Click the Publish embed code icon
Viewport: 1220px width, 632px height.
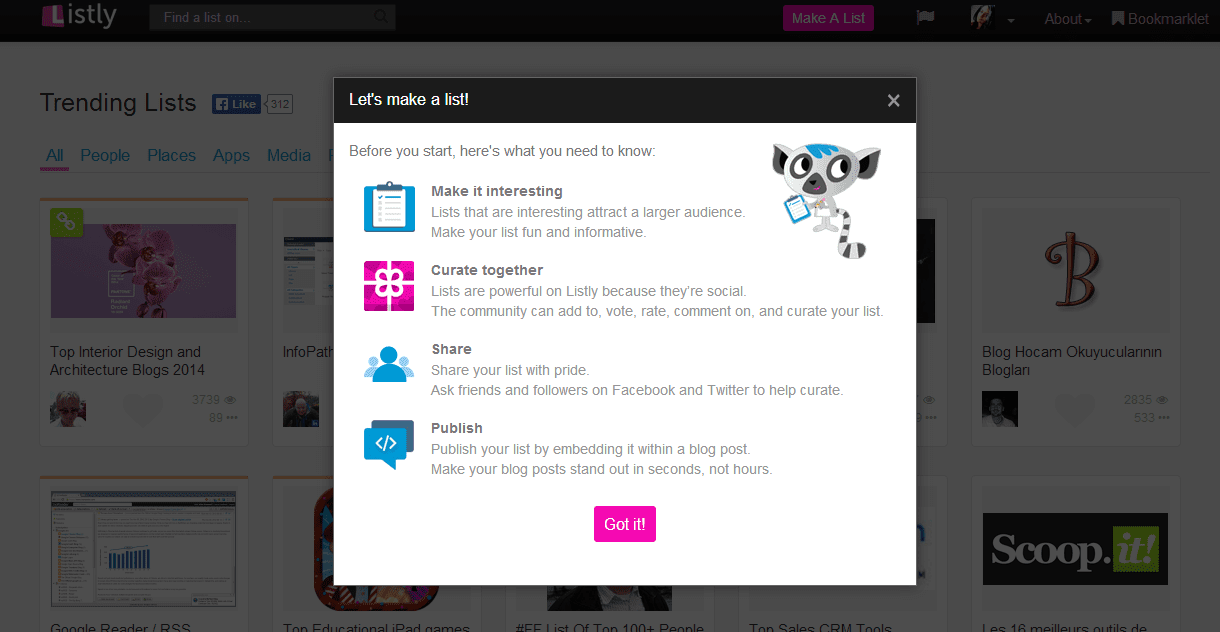click(x=389, y=444)
